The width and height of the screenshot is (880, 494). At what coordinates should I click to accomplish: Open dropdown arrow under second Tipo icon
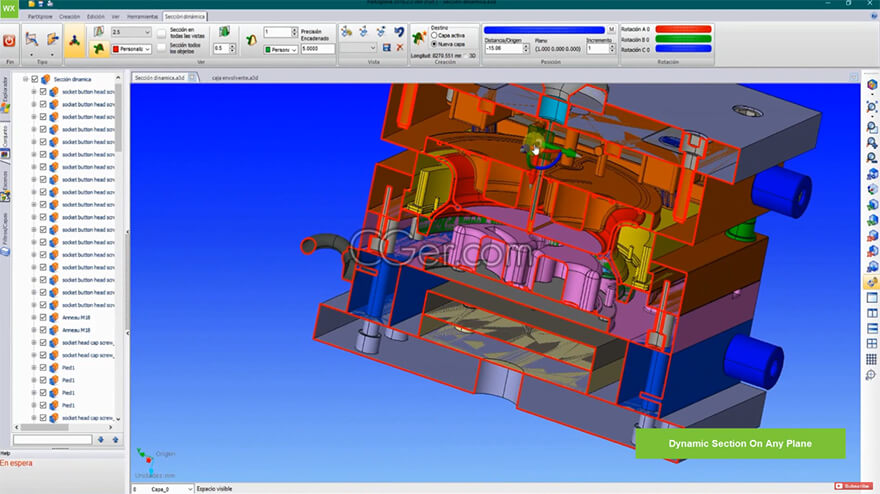(x=53, y=55)
